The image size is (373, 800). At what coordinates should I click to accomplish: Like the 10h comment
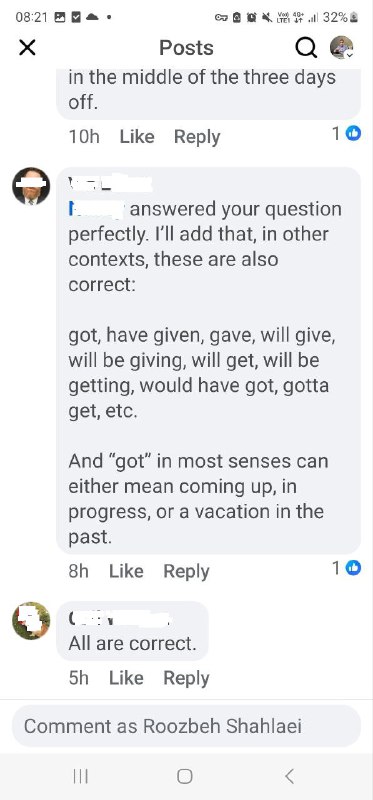tap(137, 137)
